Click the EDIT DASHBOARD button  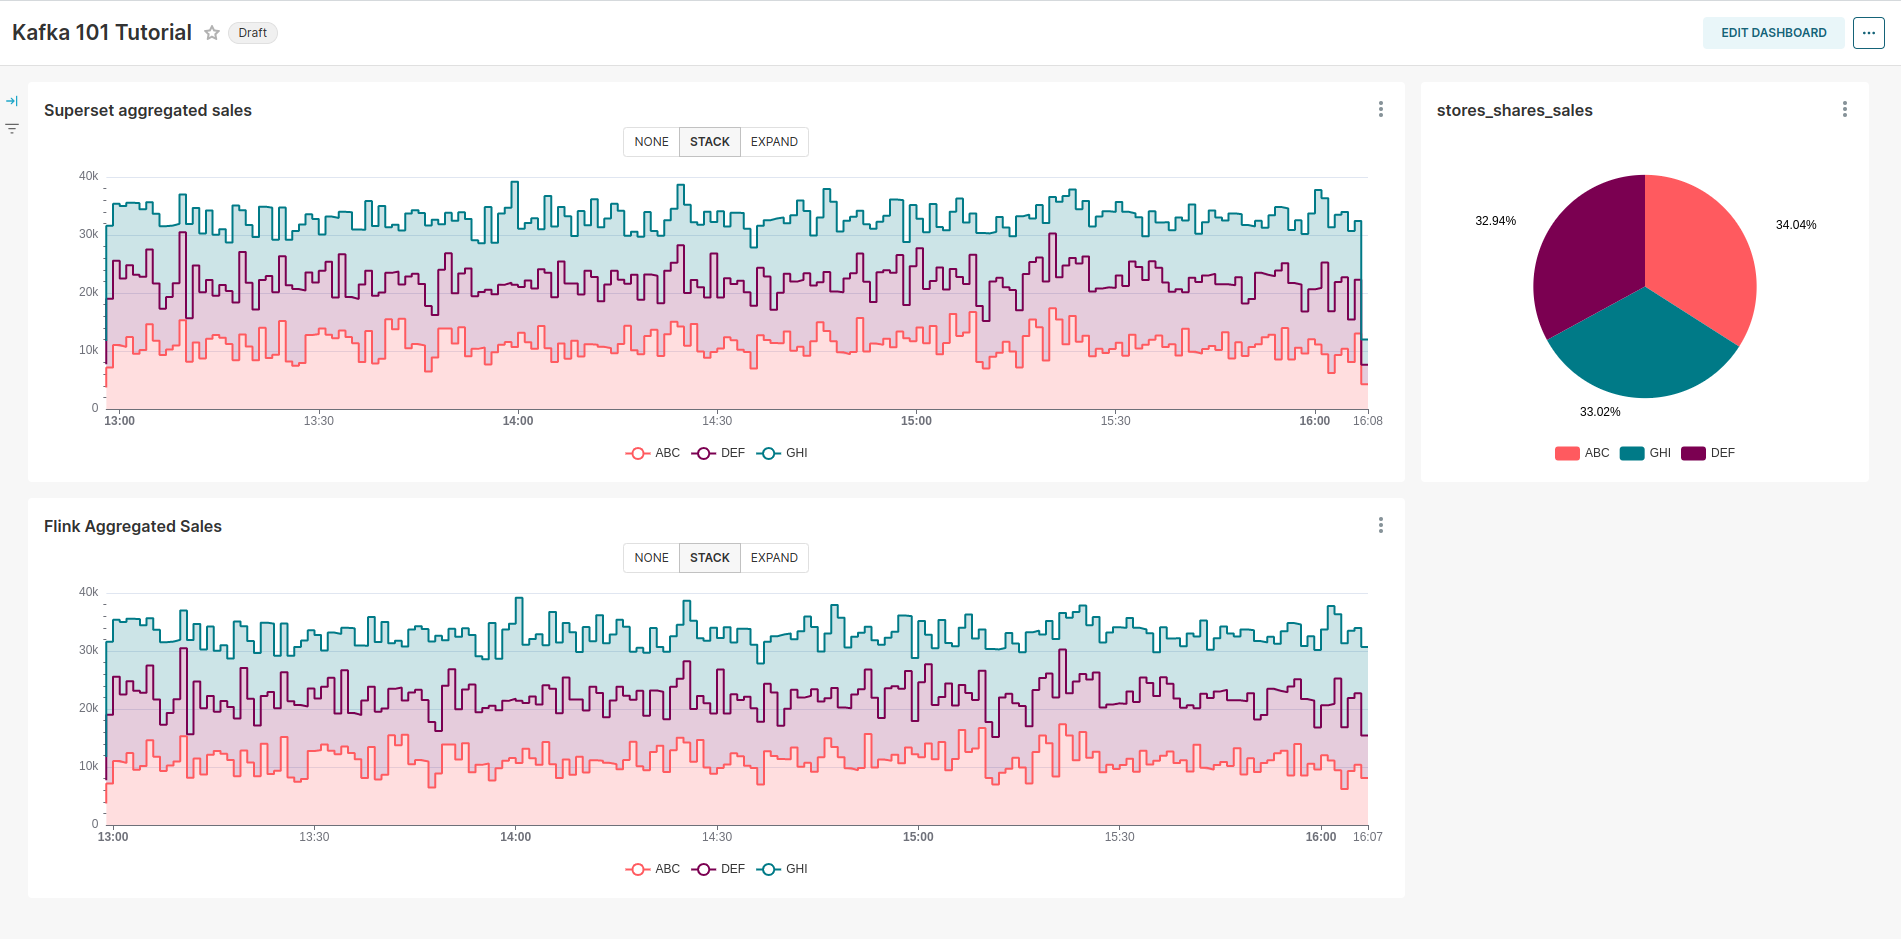click(1773, 32)
